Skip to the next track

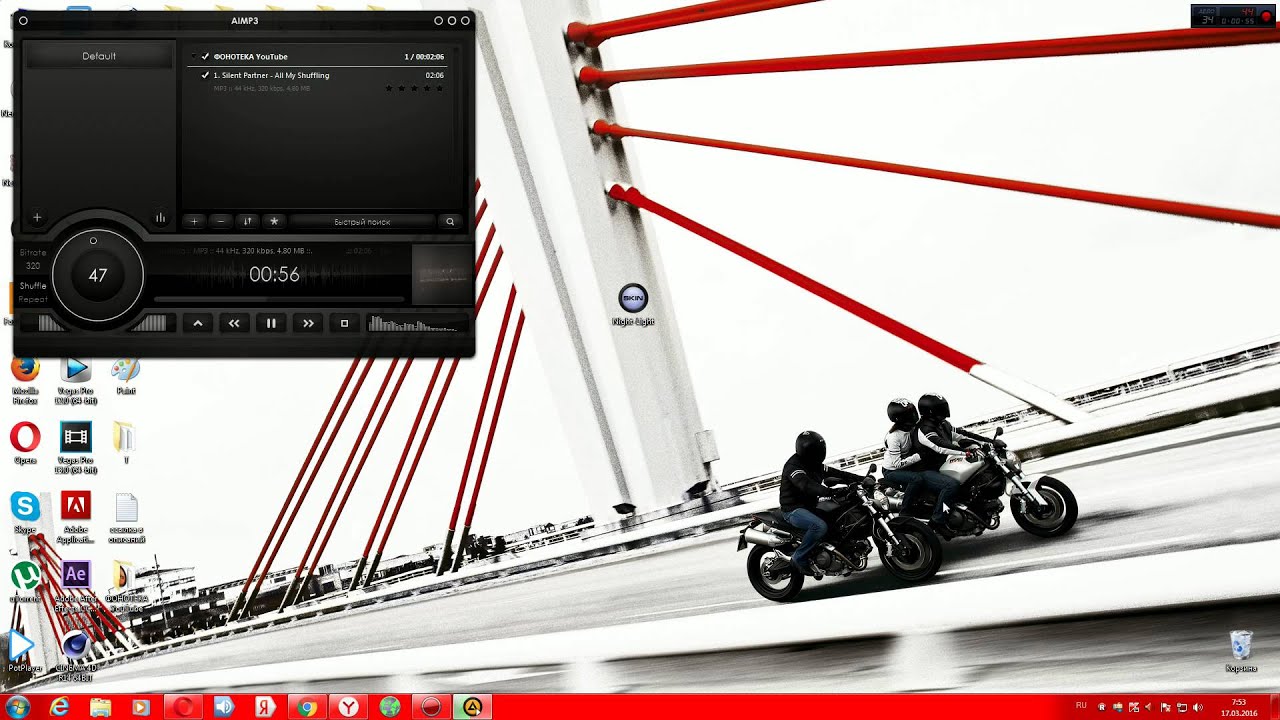click(x=308, y=323)
